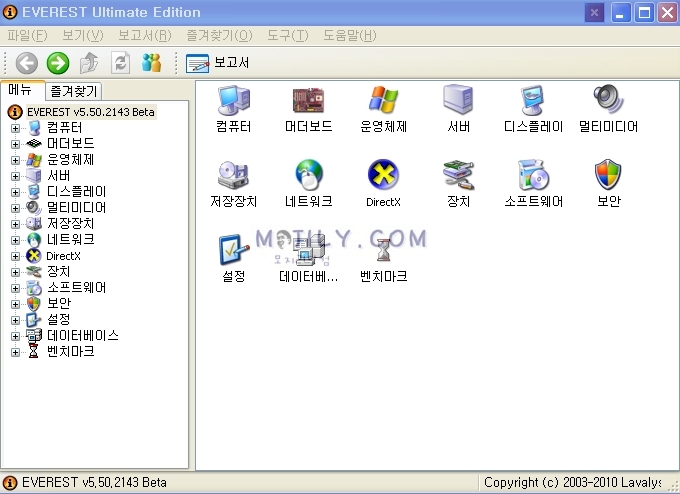Click the purple X button in title bar
Screen dimensions: 680x494
click(594, 12)
